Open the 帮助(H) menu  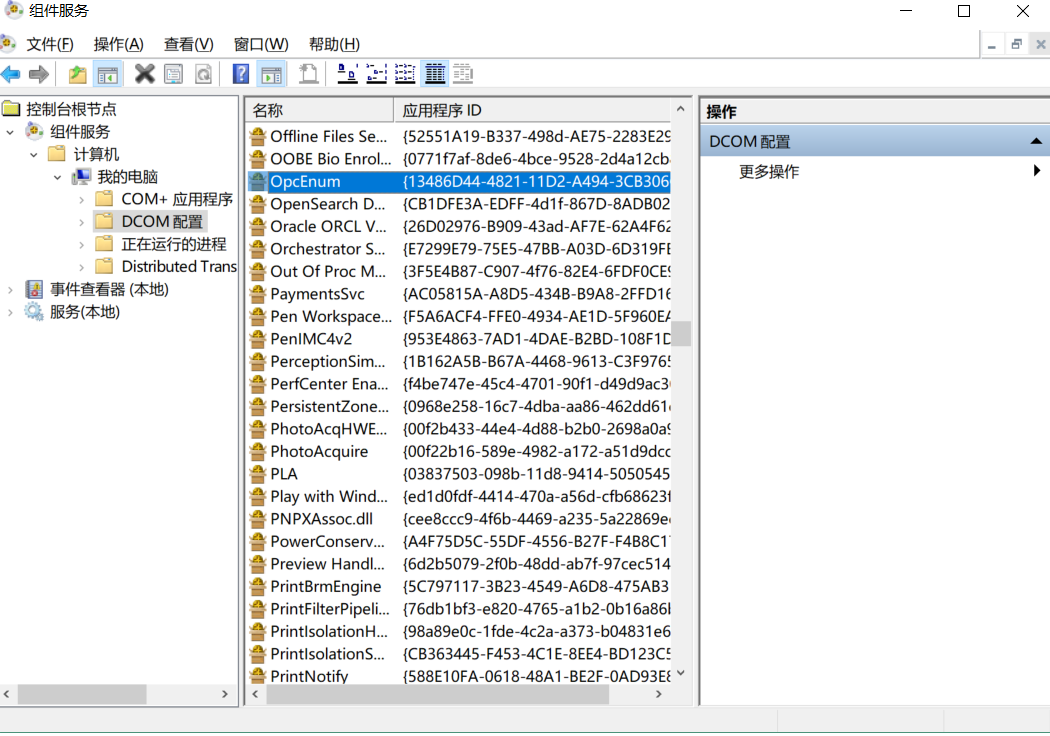(x=334, y=44)
